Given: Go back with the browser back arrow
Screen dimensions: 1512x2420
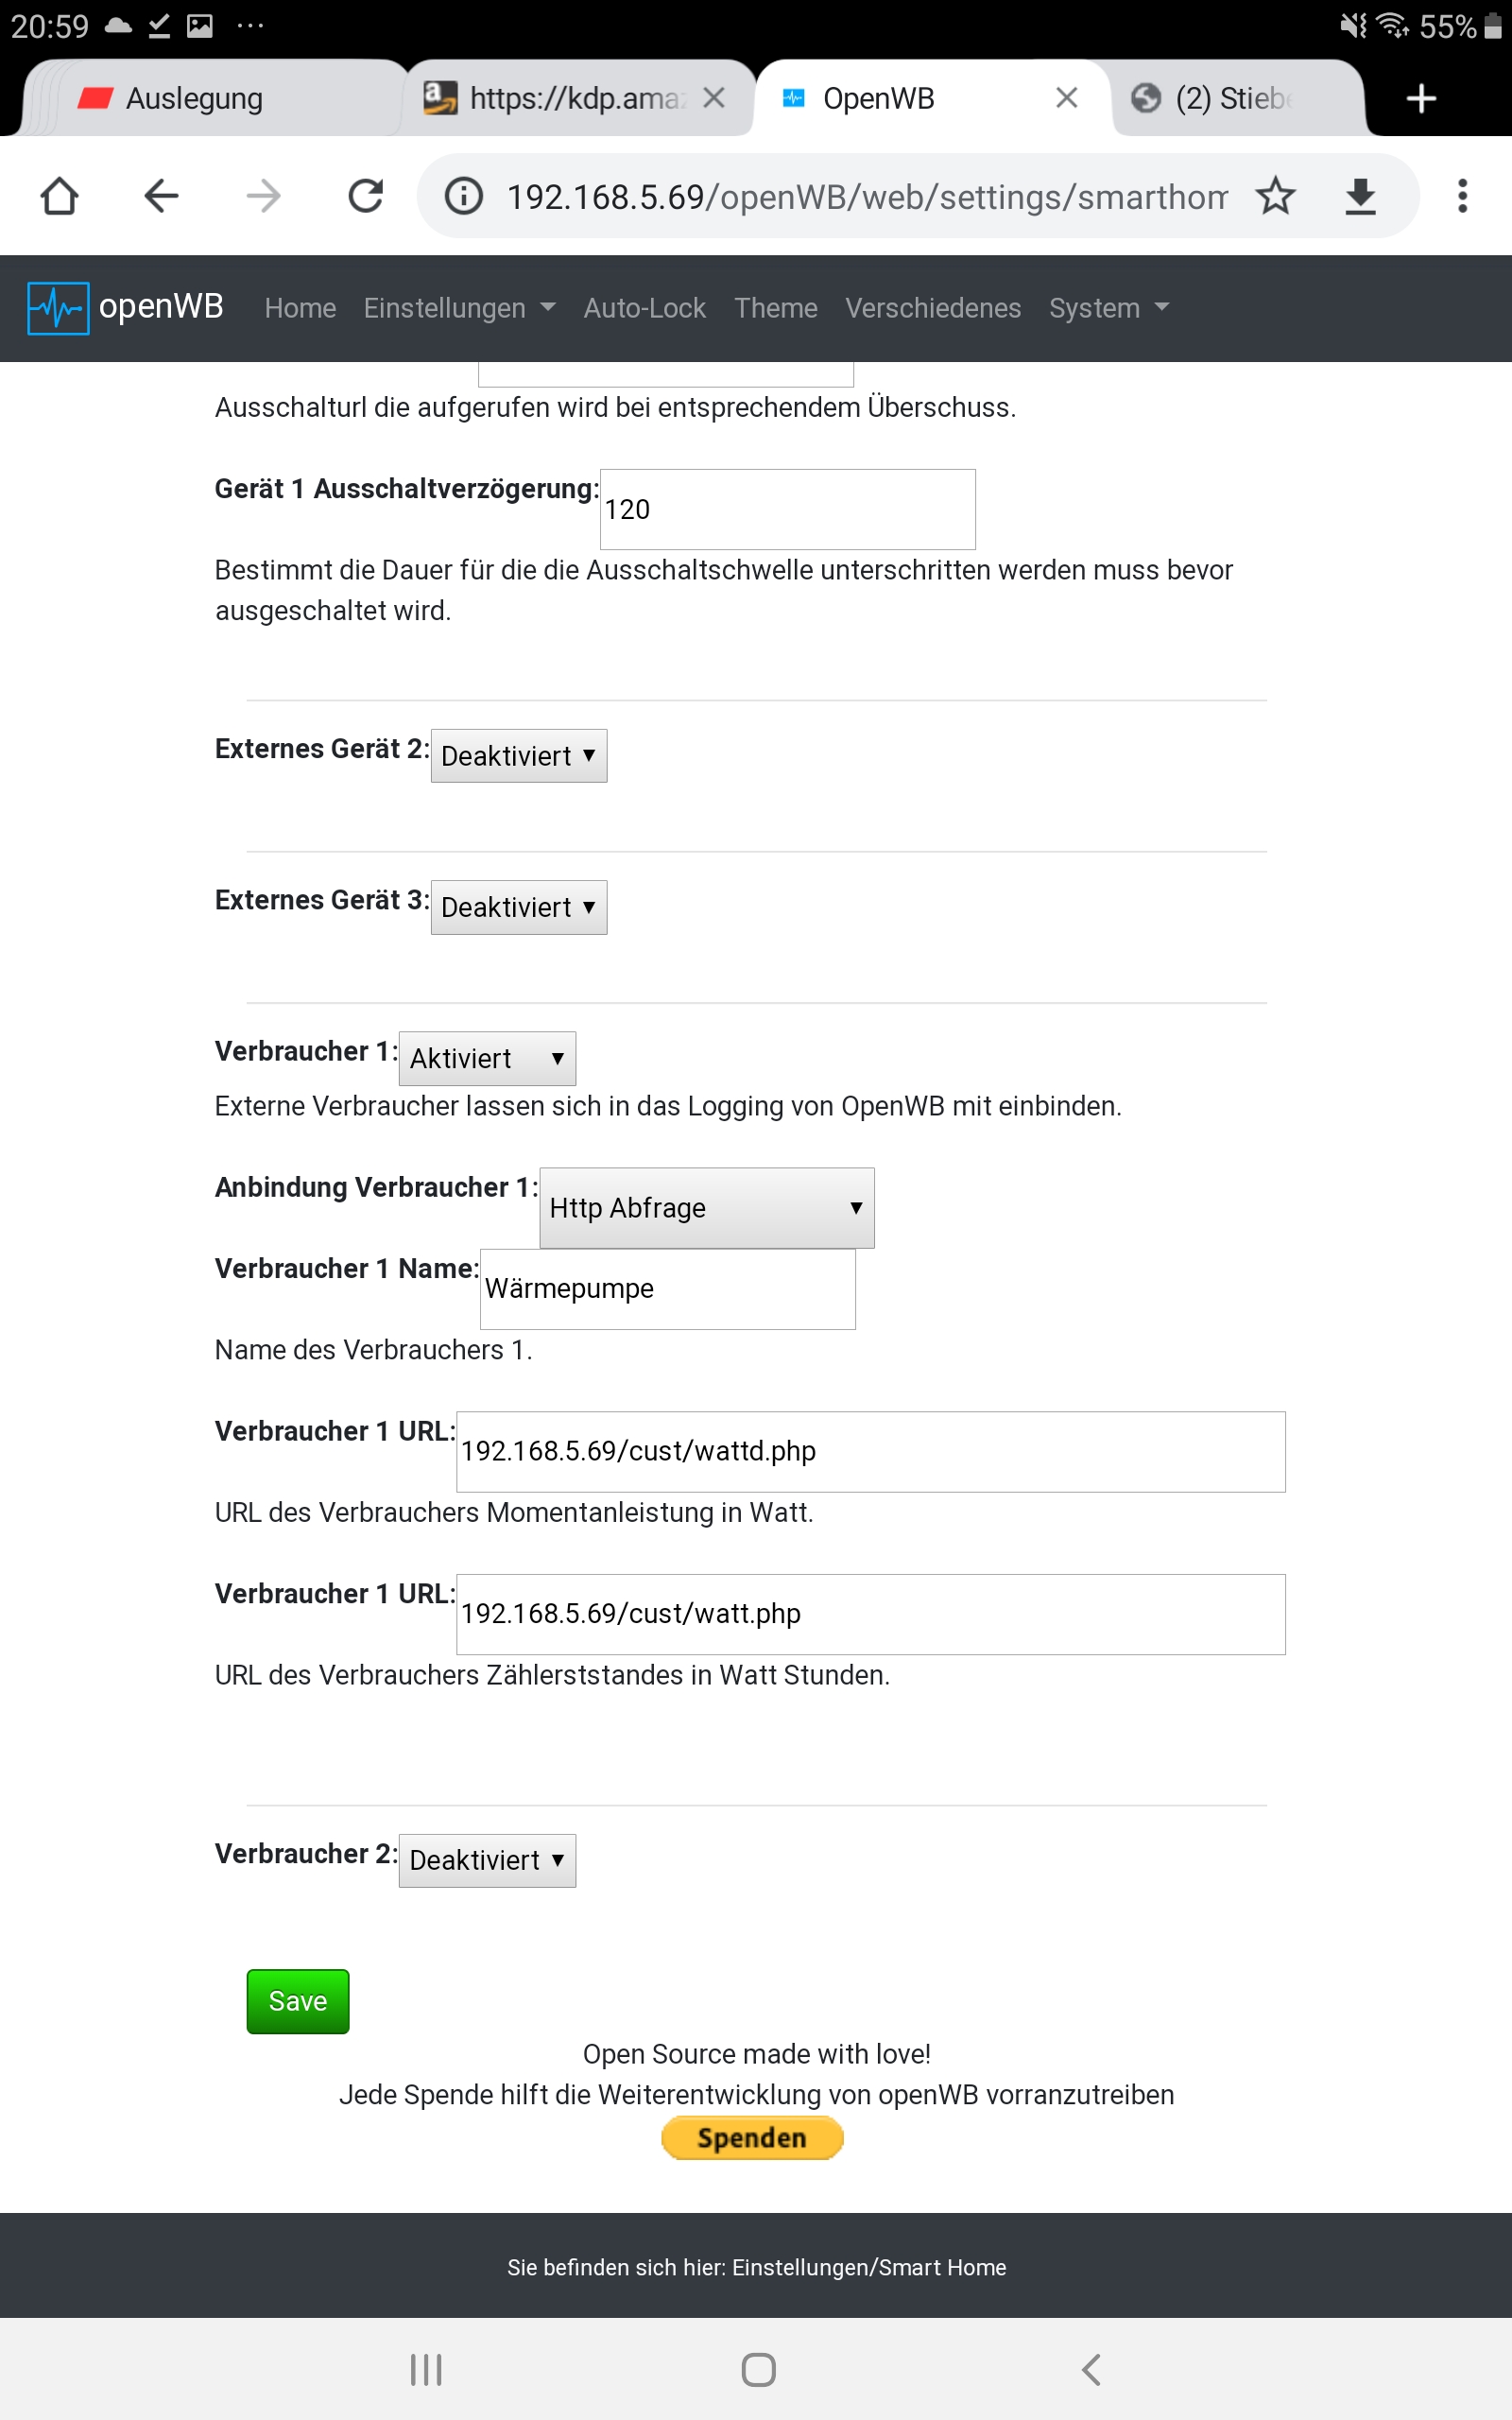Looking at the screenshot, I should [x=161, y=196].
